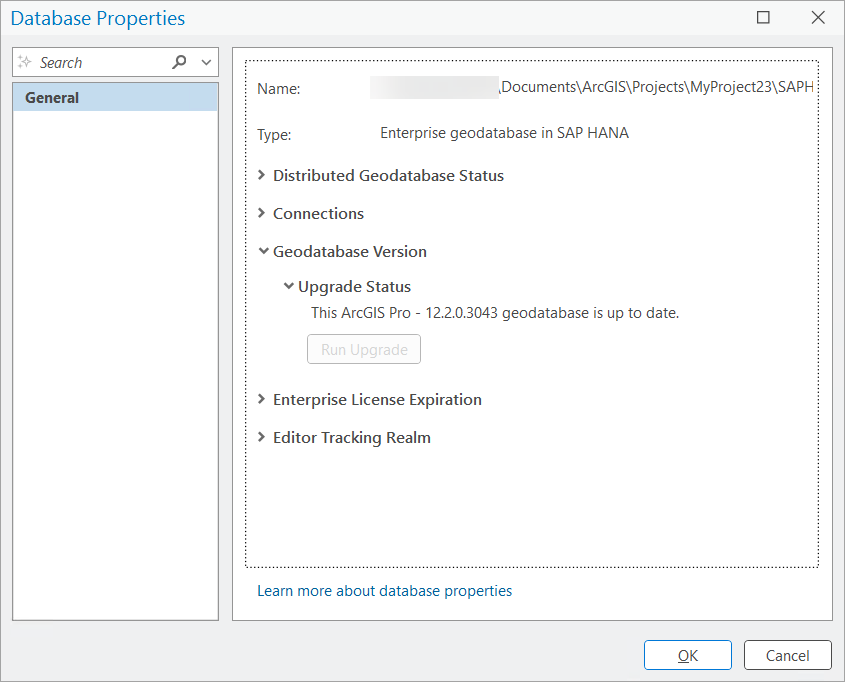Confirm with the OK button
The image size is (845, 682).
pos(688,655)
